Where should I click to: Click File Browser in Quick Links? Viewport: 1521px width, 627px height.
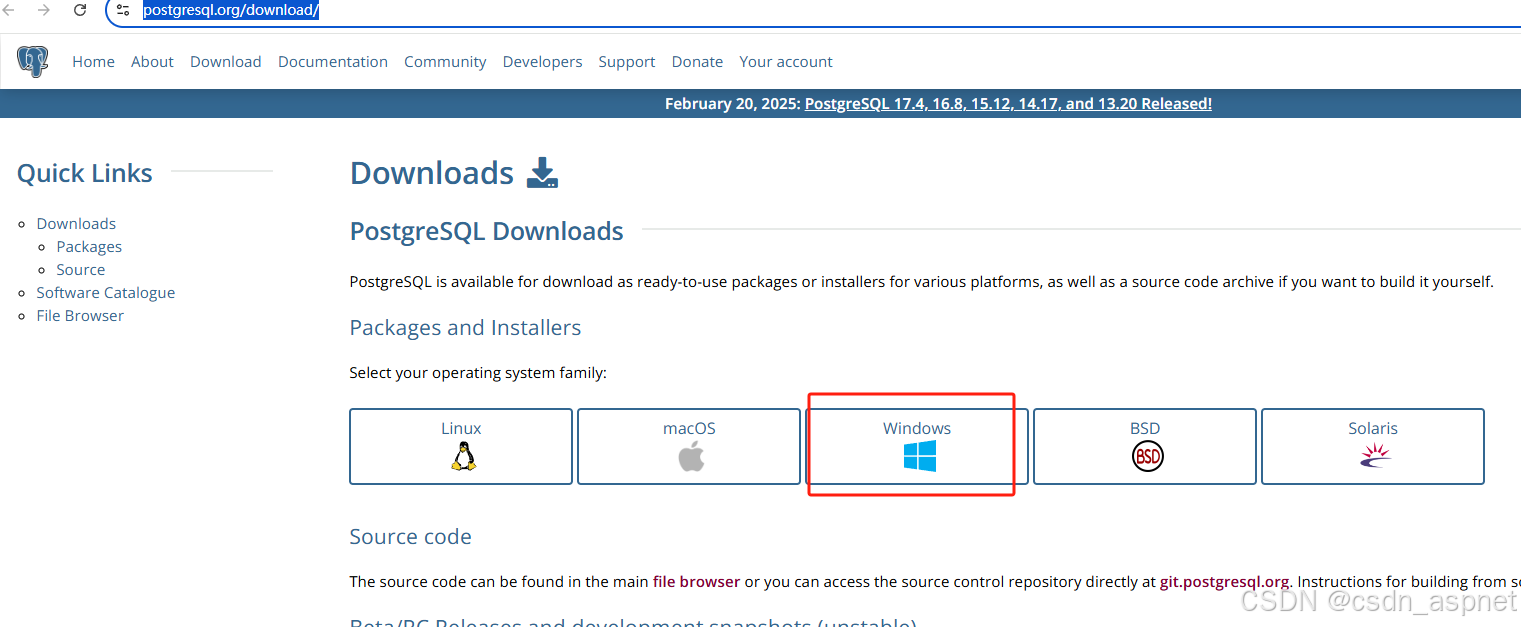pyautogui.click(x=80, y=316)
